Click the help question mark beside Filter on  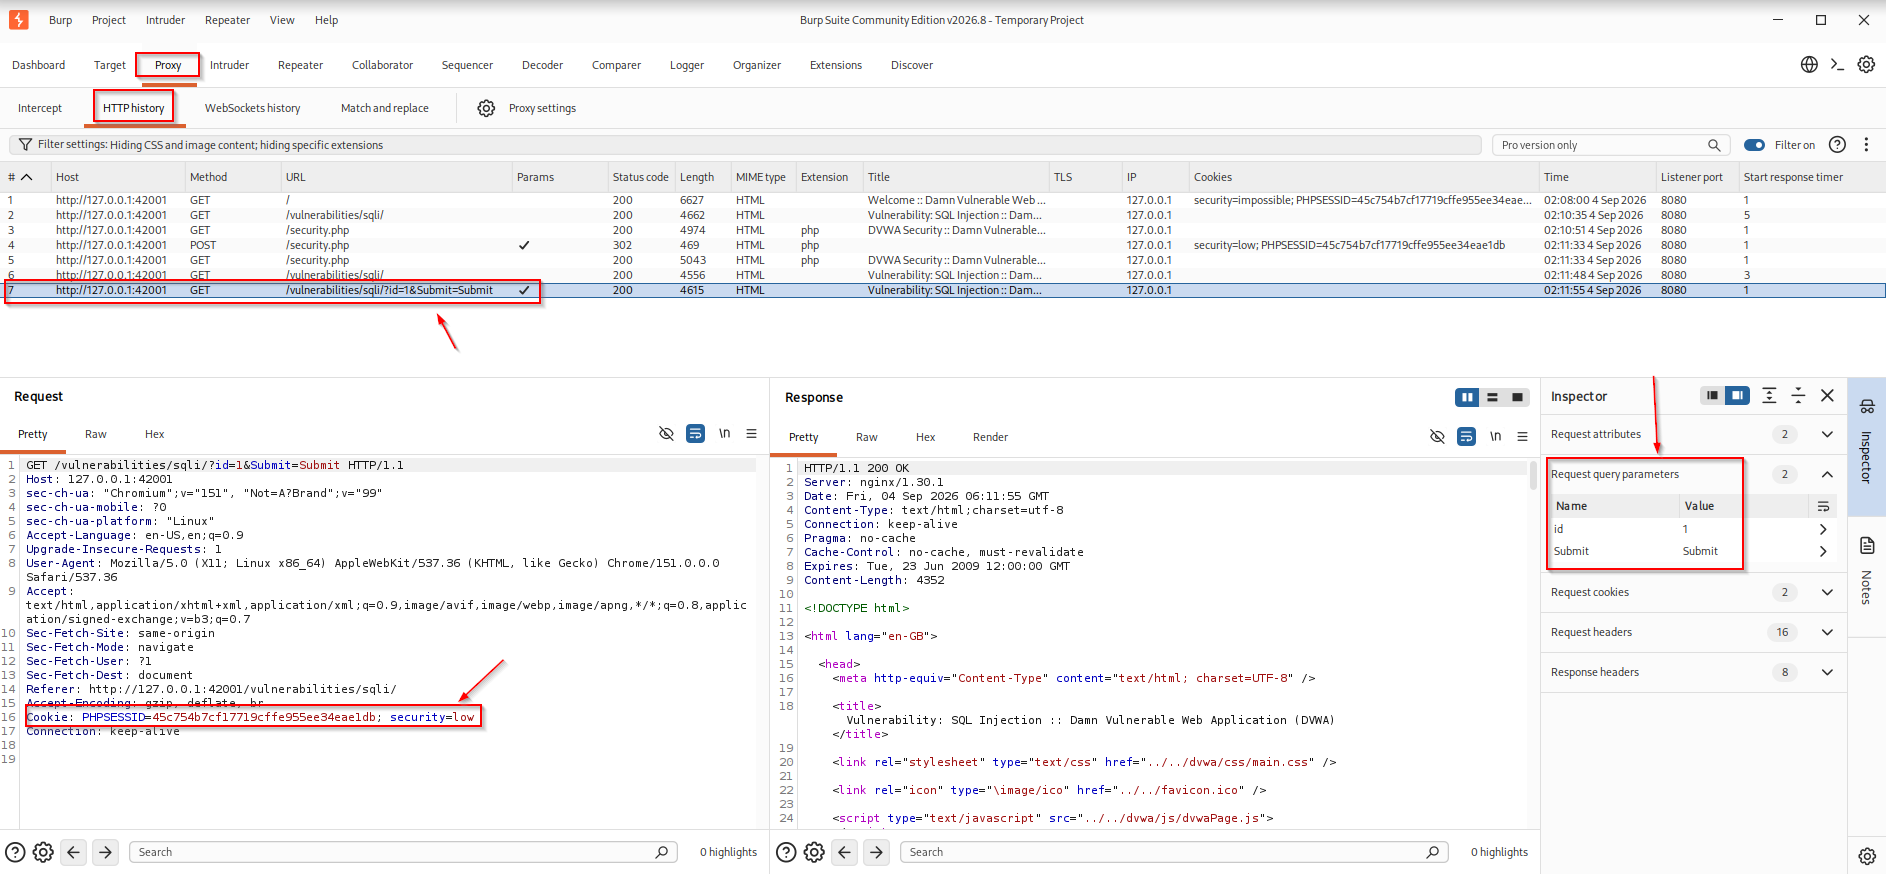(x=1837, y=145)
